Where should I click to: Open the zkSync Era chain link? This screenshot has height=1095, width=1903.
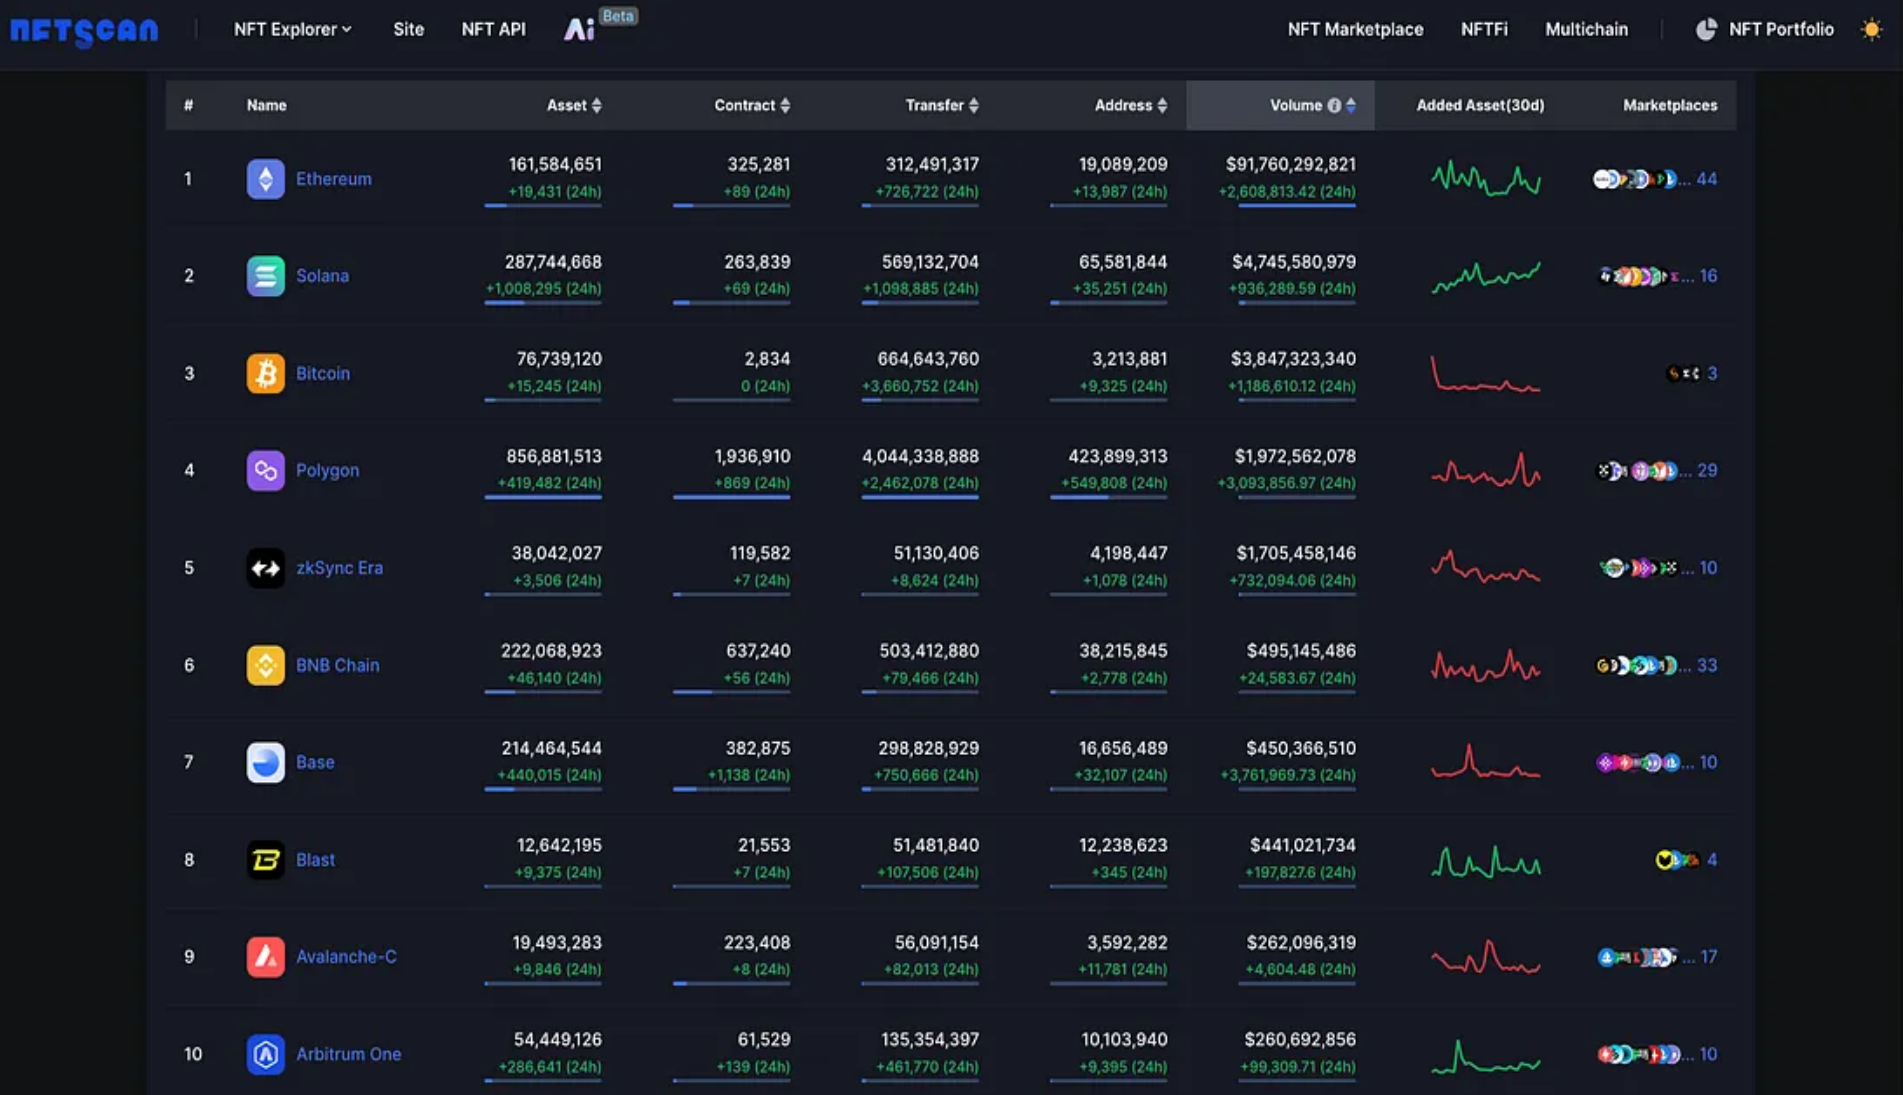tap(339, 568)
